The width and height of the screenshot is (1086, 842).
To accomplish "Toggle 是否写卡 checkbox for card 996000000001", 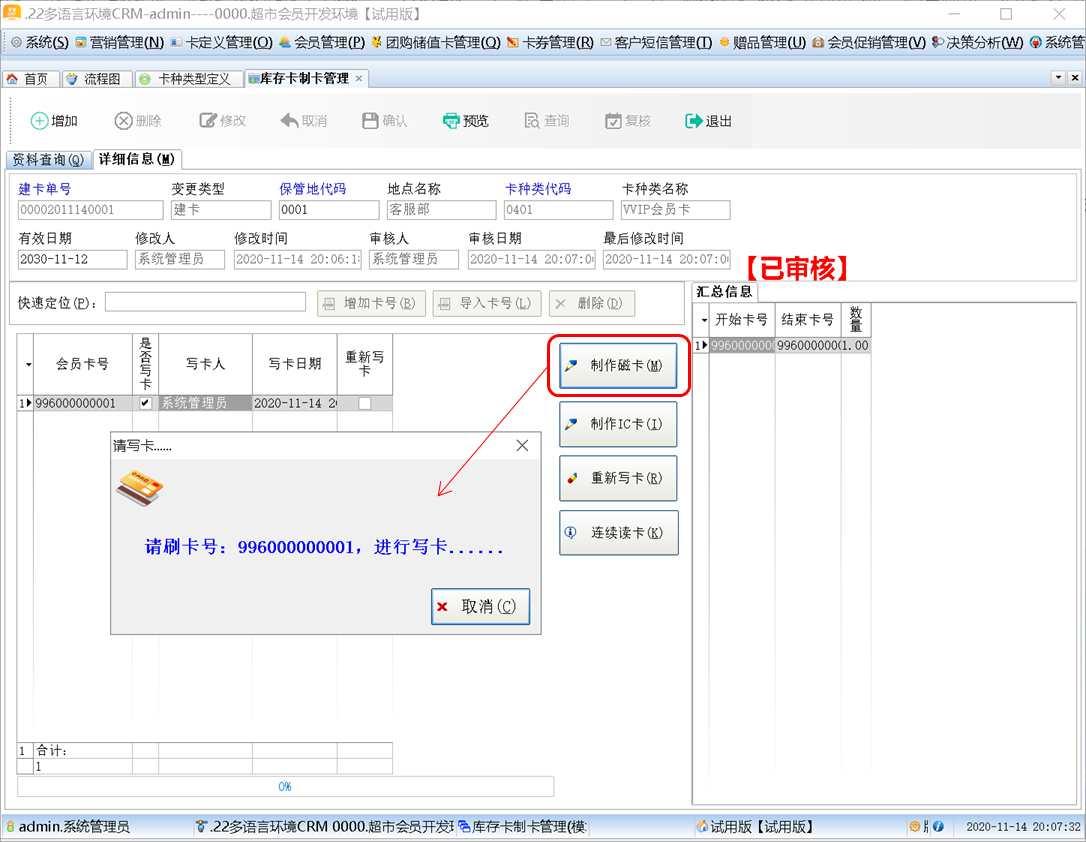I will [145, 403].
